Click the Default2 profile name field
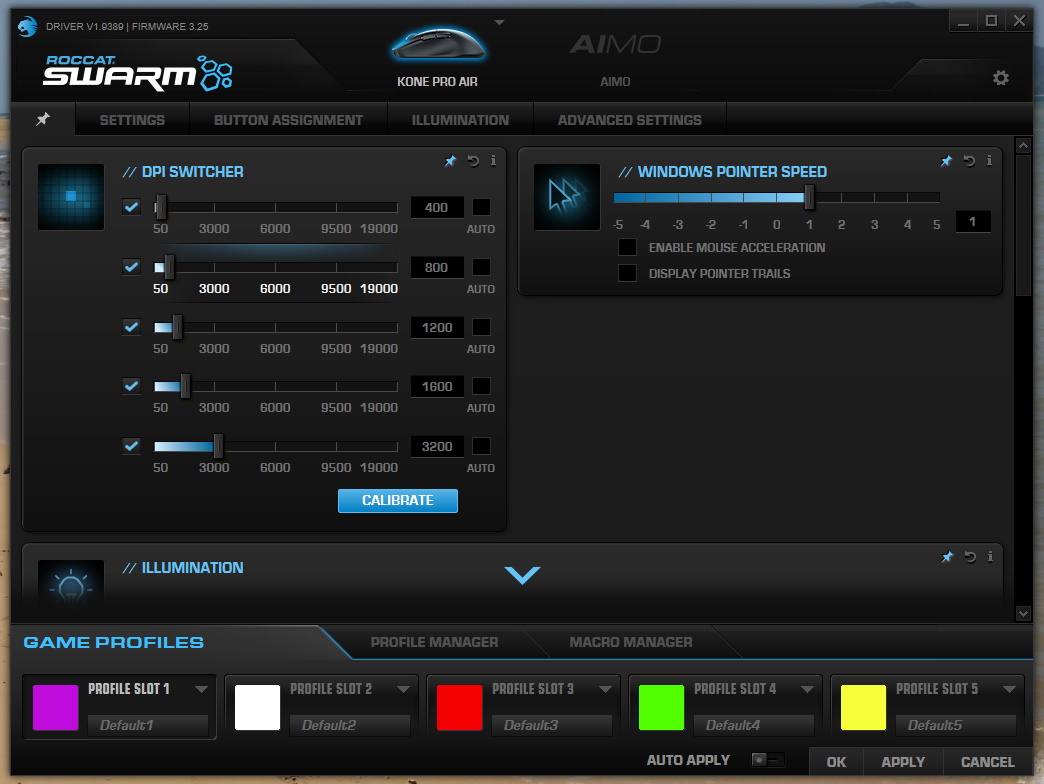Screen dimensions: 1044x784 click(350, 725)
